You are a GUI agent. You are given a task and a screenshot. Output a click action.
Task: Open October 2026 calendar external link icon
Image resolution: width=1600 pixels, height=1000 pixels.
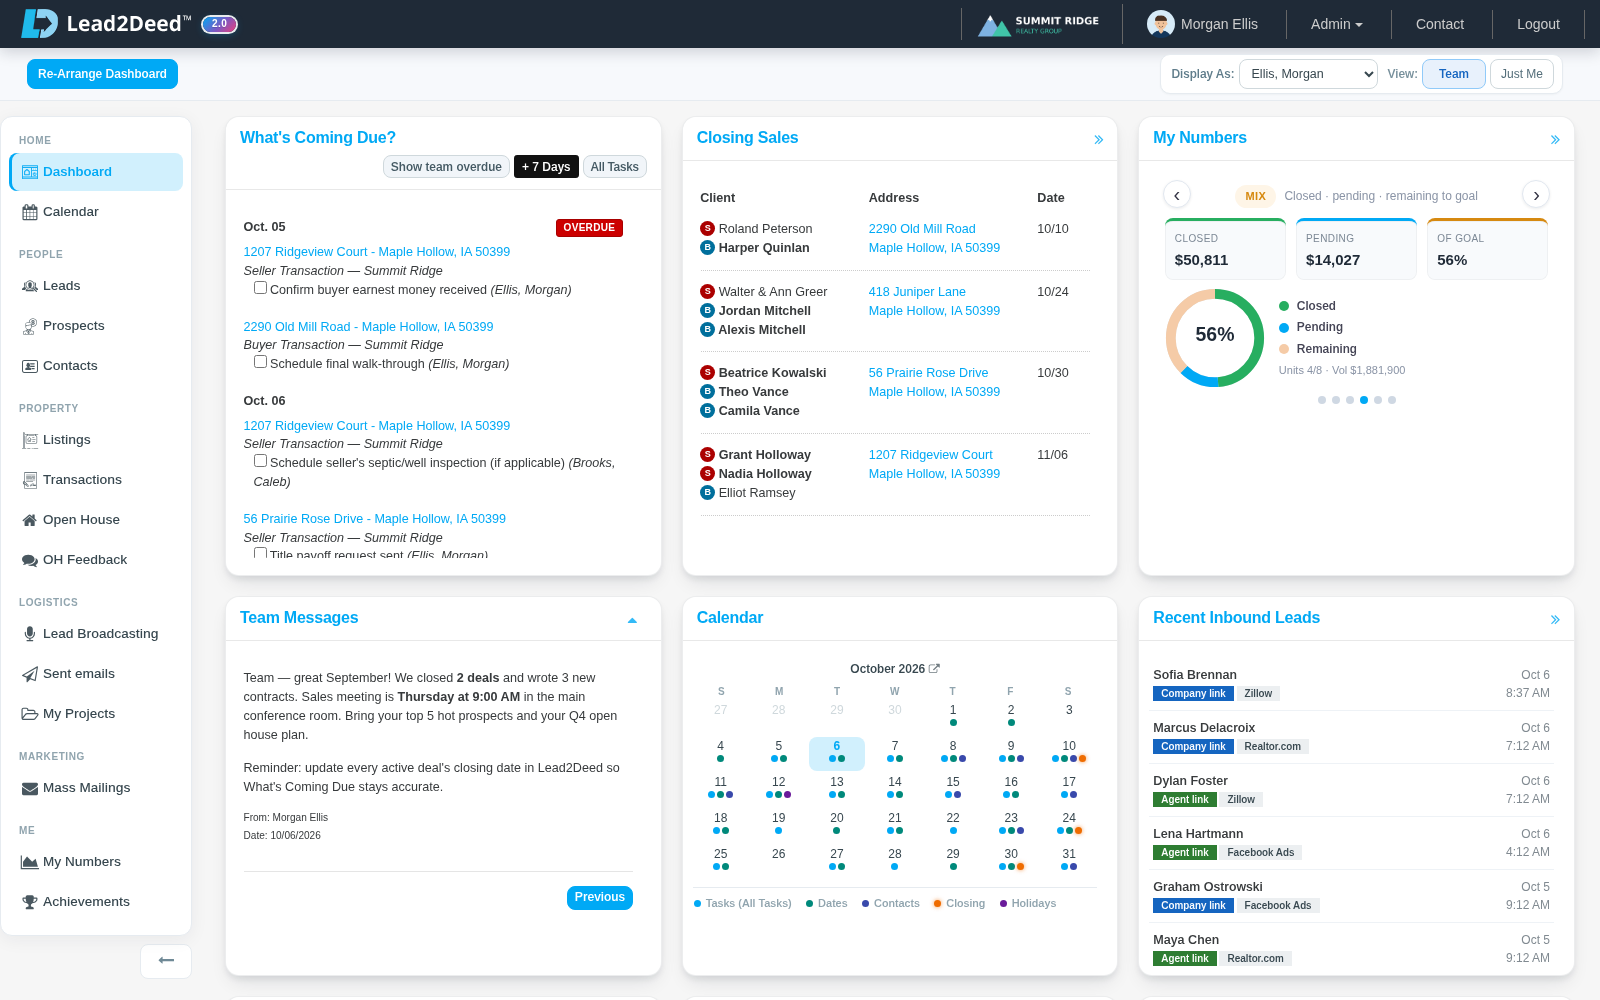(934, 669)
